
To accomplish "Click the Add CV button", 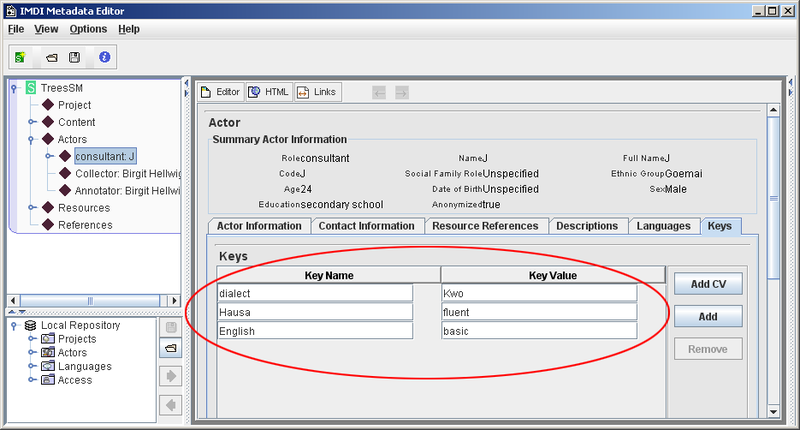I will [708, 285].
